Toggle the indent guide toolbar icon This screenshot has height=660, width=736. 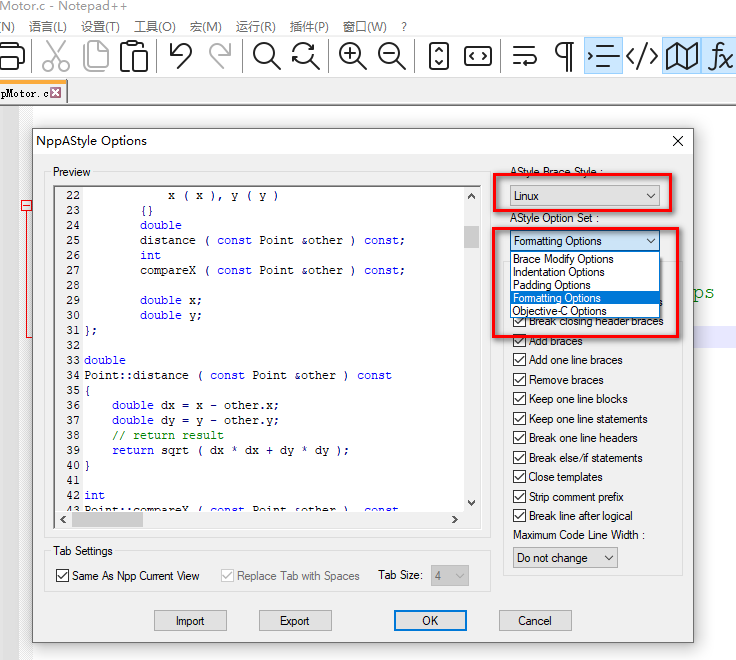(x=603, y=56)
